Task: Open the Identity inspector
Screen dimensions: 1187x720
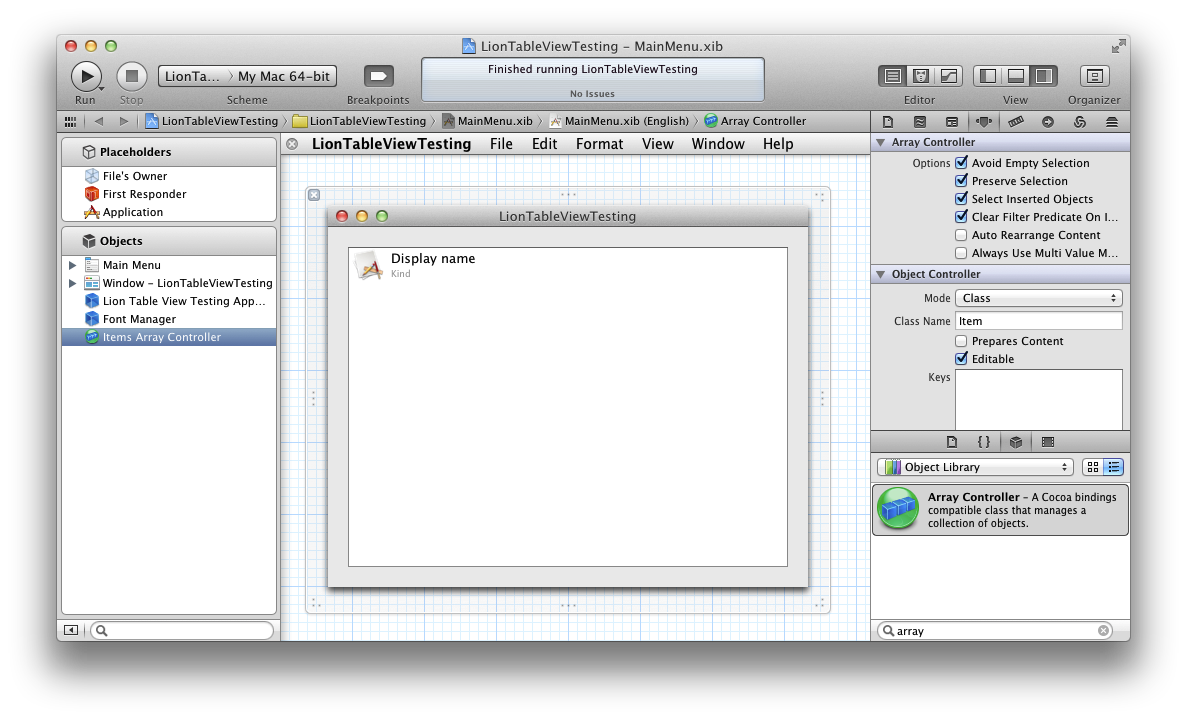Action: click(952, 121)
